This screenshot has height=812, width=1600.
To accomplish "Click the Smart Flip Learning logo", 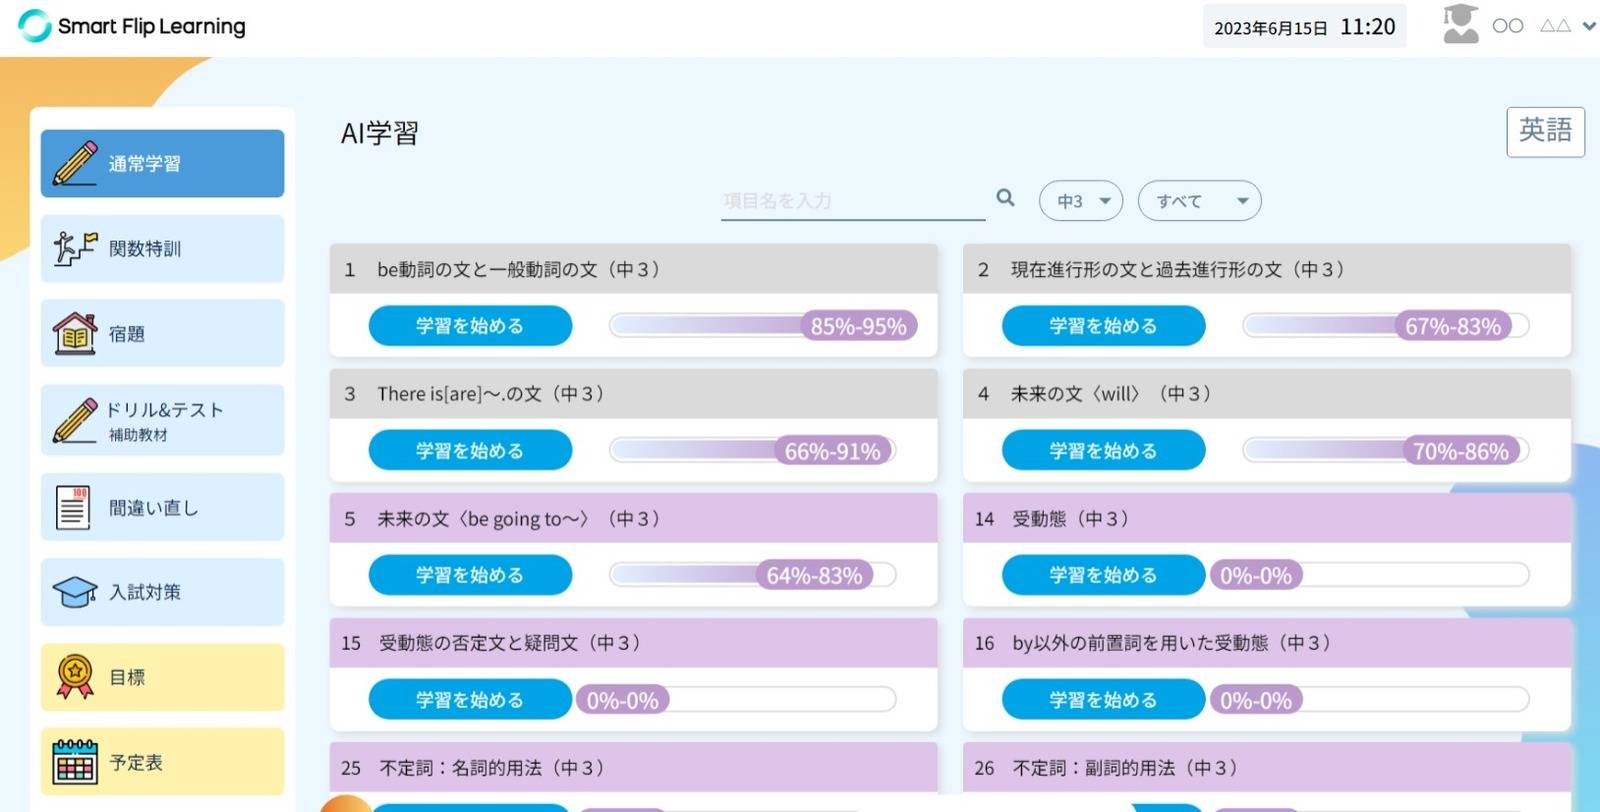I will 132,26.
